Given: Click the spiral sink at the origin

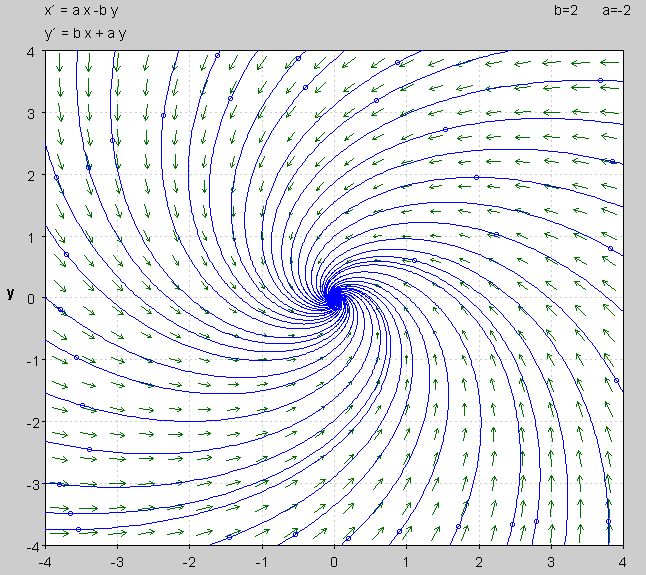Looking at the screenshot, I should 335,297.
